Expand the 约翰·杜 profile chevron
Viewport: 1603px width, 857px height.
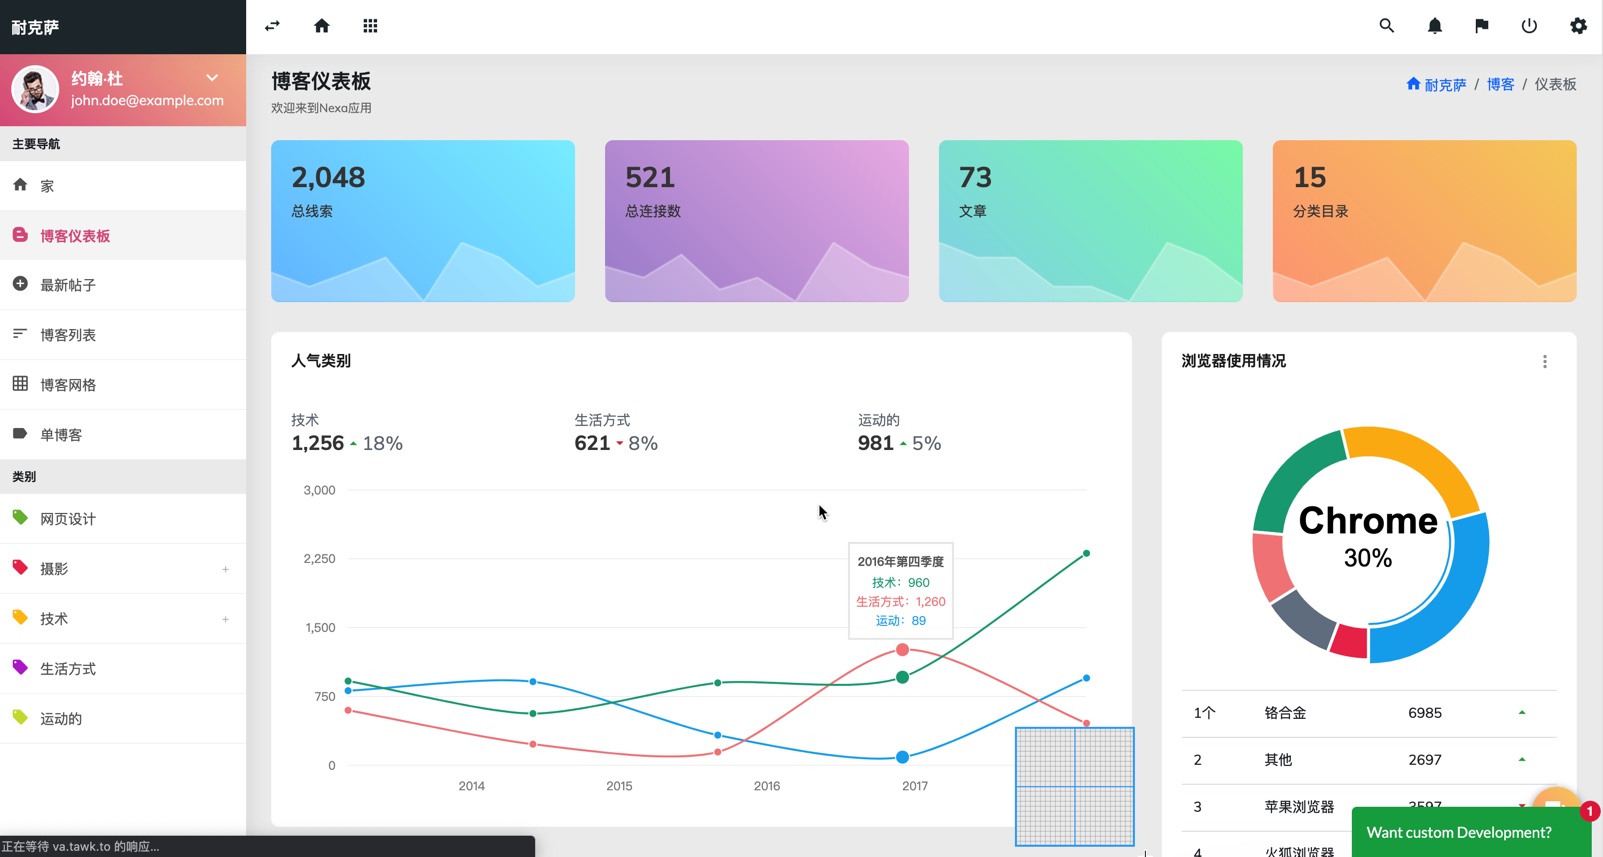(x=212, y=77)
